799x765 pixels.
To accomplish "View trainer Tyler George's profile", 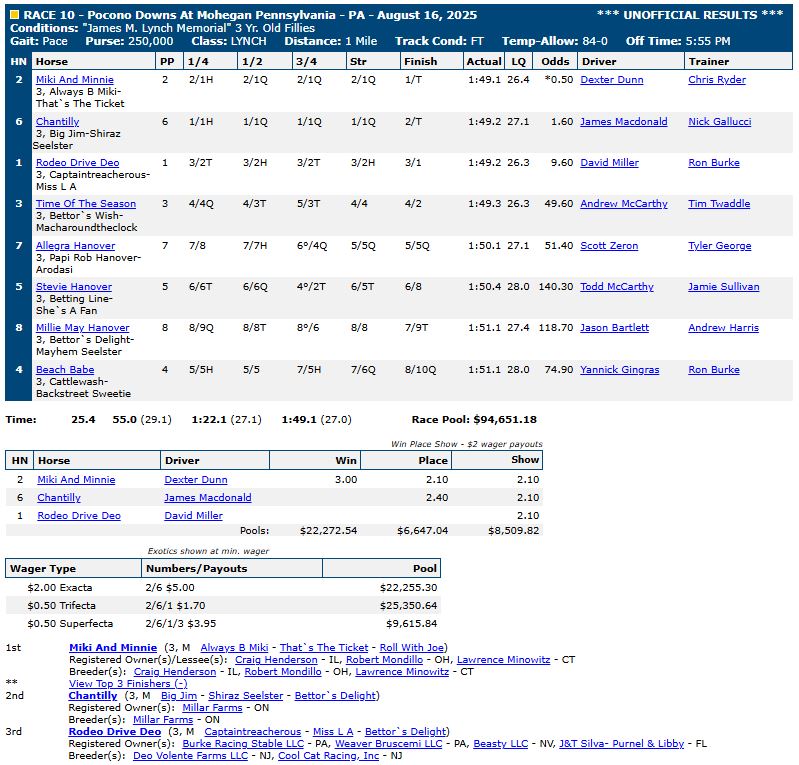I will pos(719,246).
